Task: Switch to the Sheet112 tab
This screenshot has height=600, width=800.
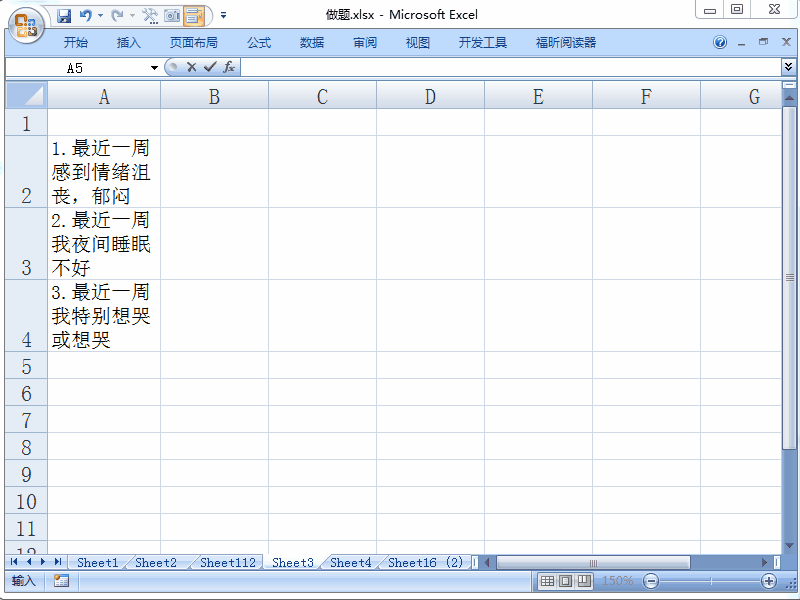Action: coord(228,562)
